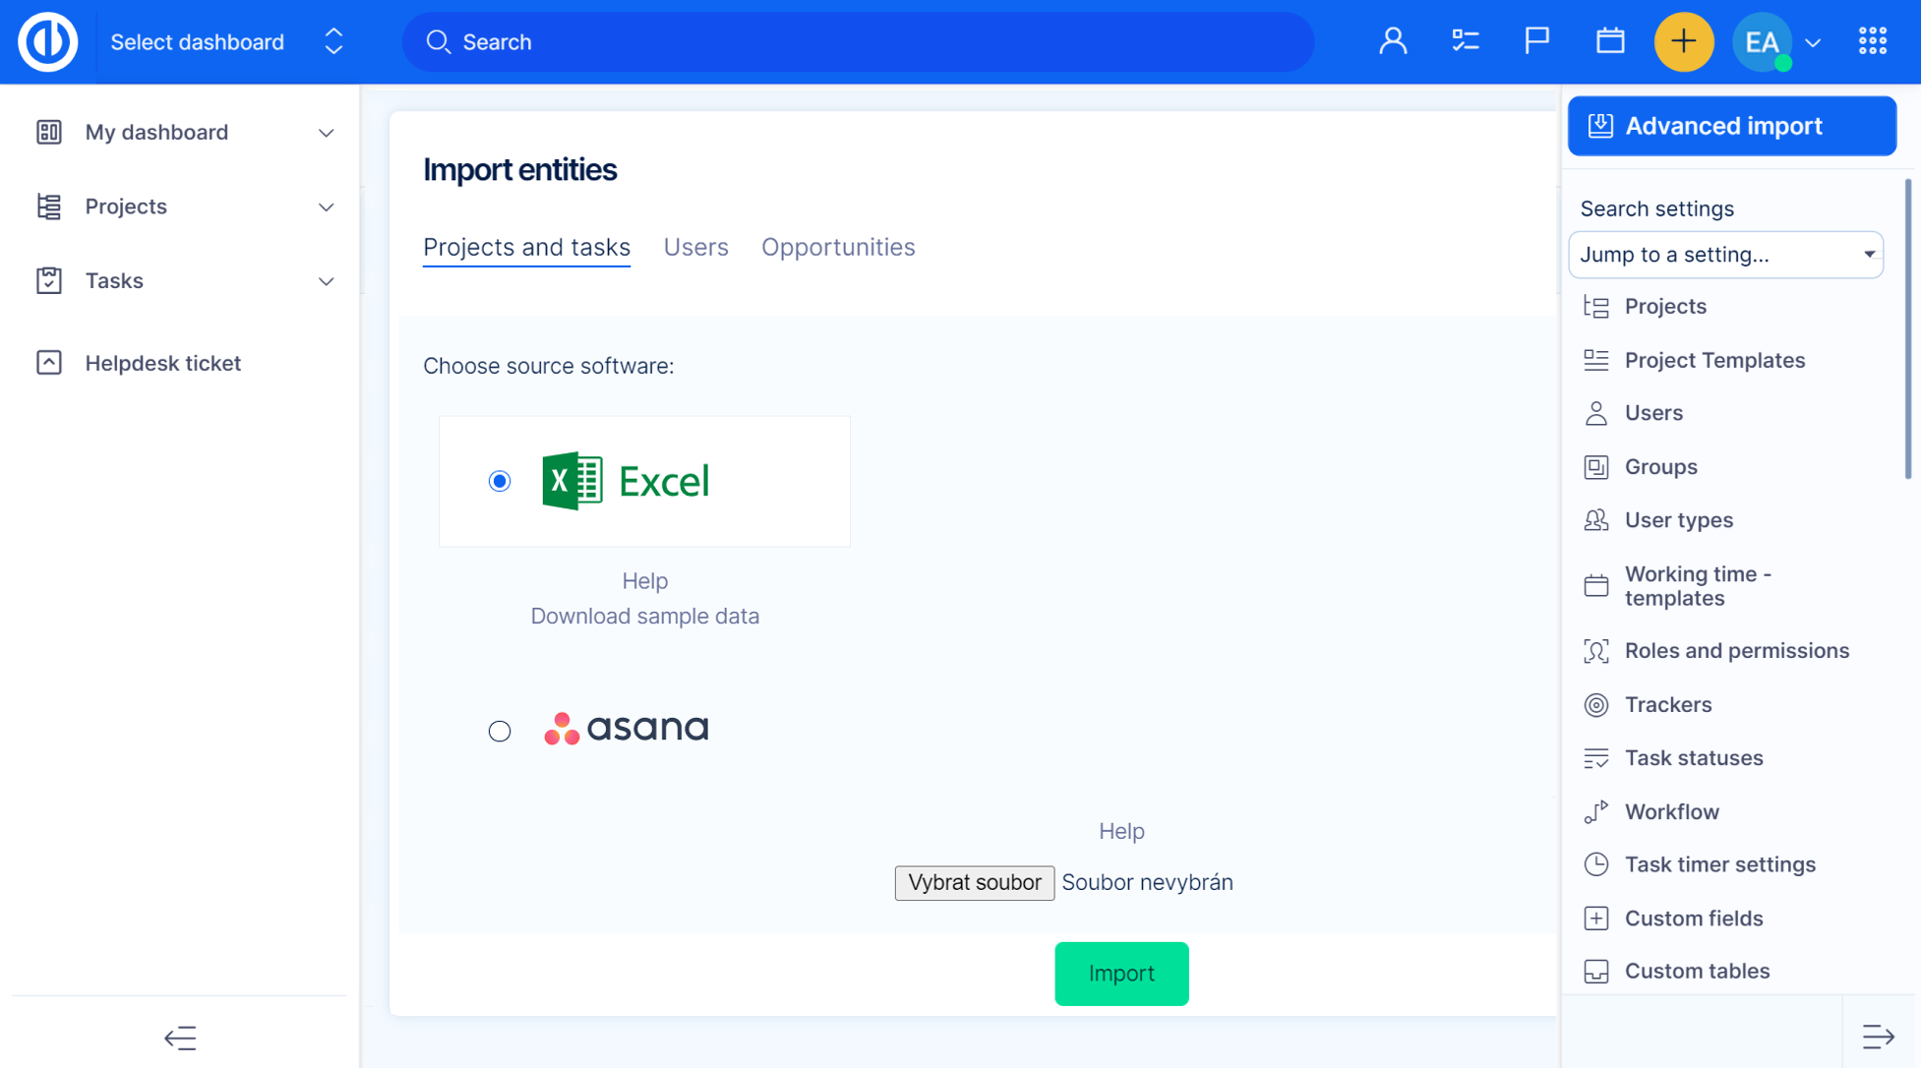Collapse right settings panel arrow icon

pos(1878,1037)
